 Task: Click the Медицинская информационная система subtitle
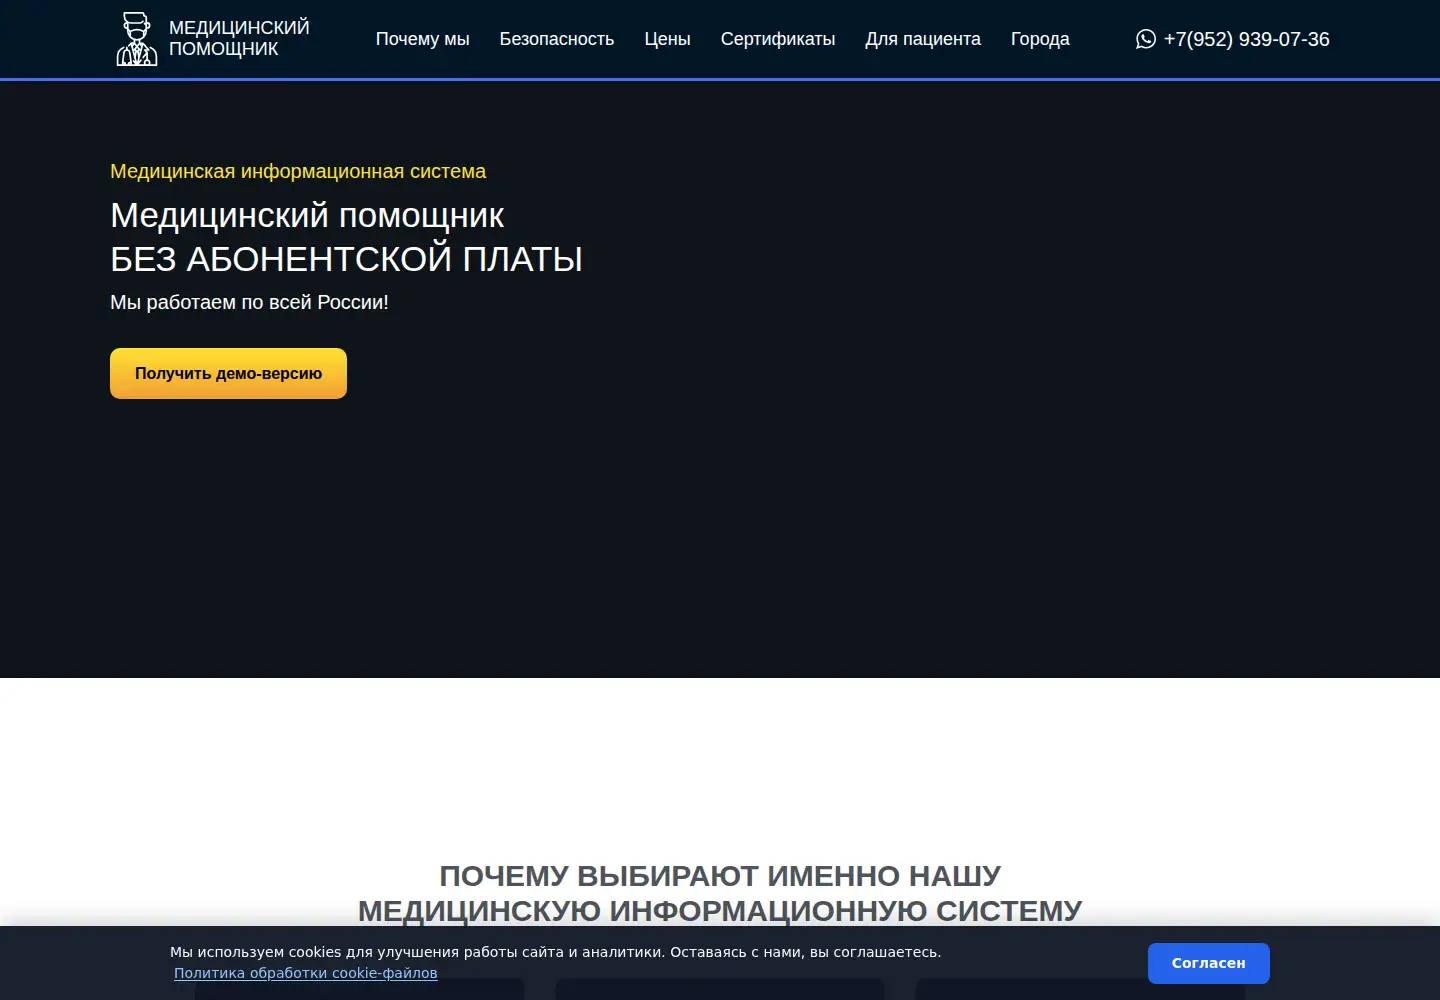pos(298,171)
